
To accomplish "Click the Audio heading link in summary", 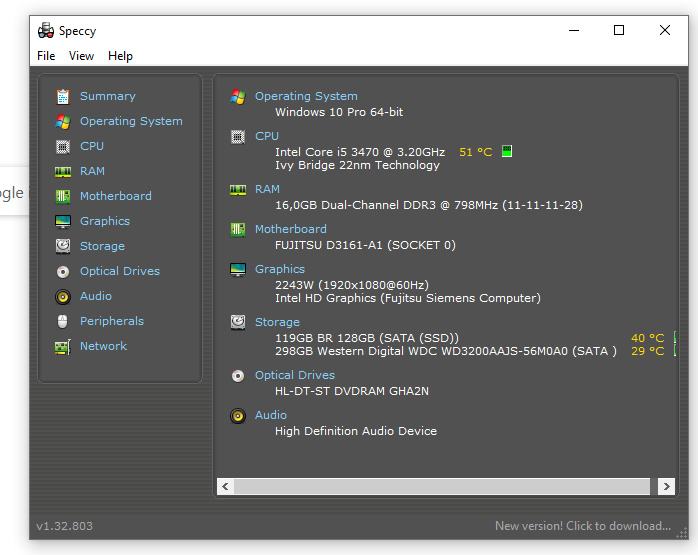I will [271, 415].
